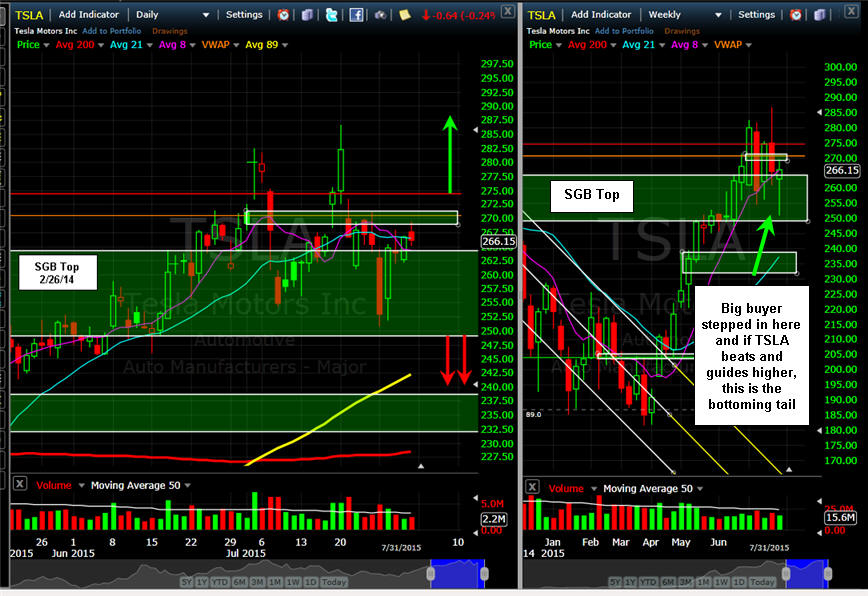Open Moving Average 50 dropdown under Weekly chart
868x596 pixels.
pyautogui.click(x=700, y=489)
